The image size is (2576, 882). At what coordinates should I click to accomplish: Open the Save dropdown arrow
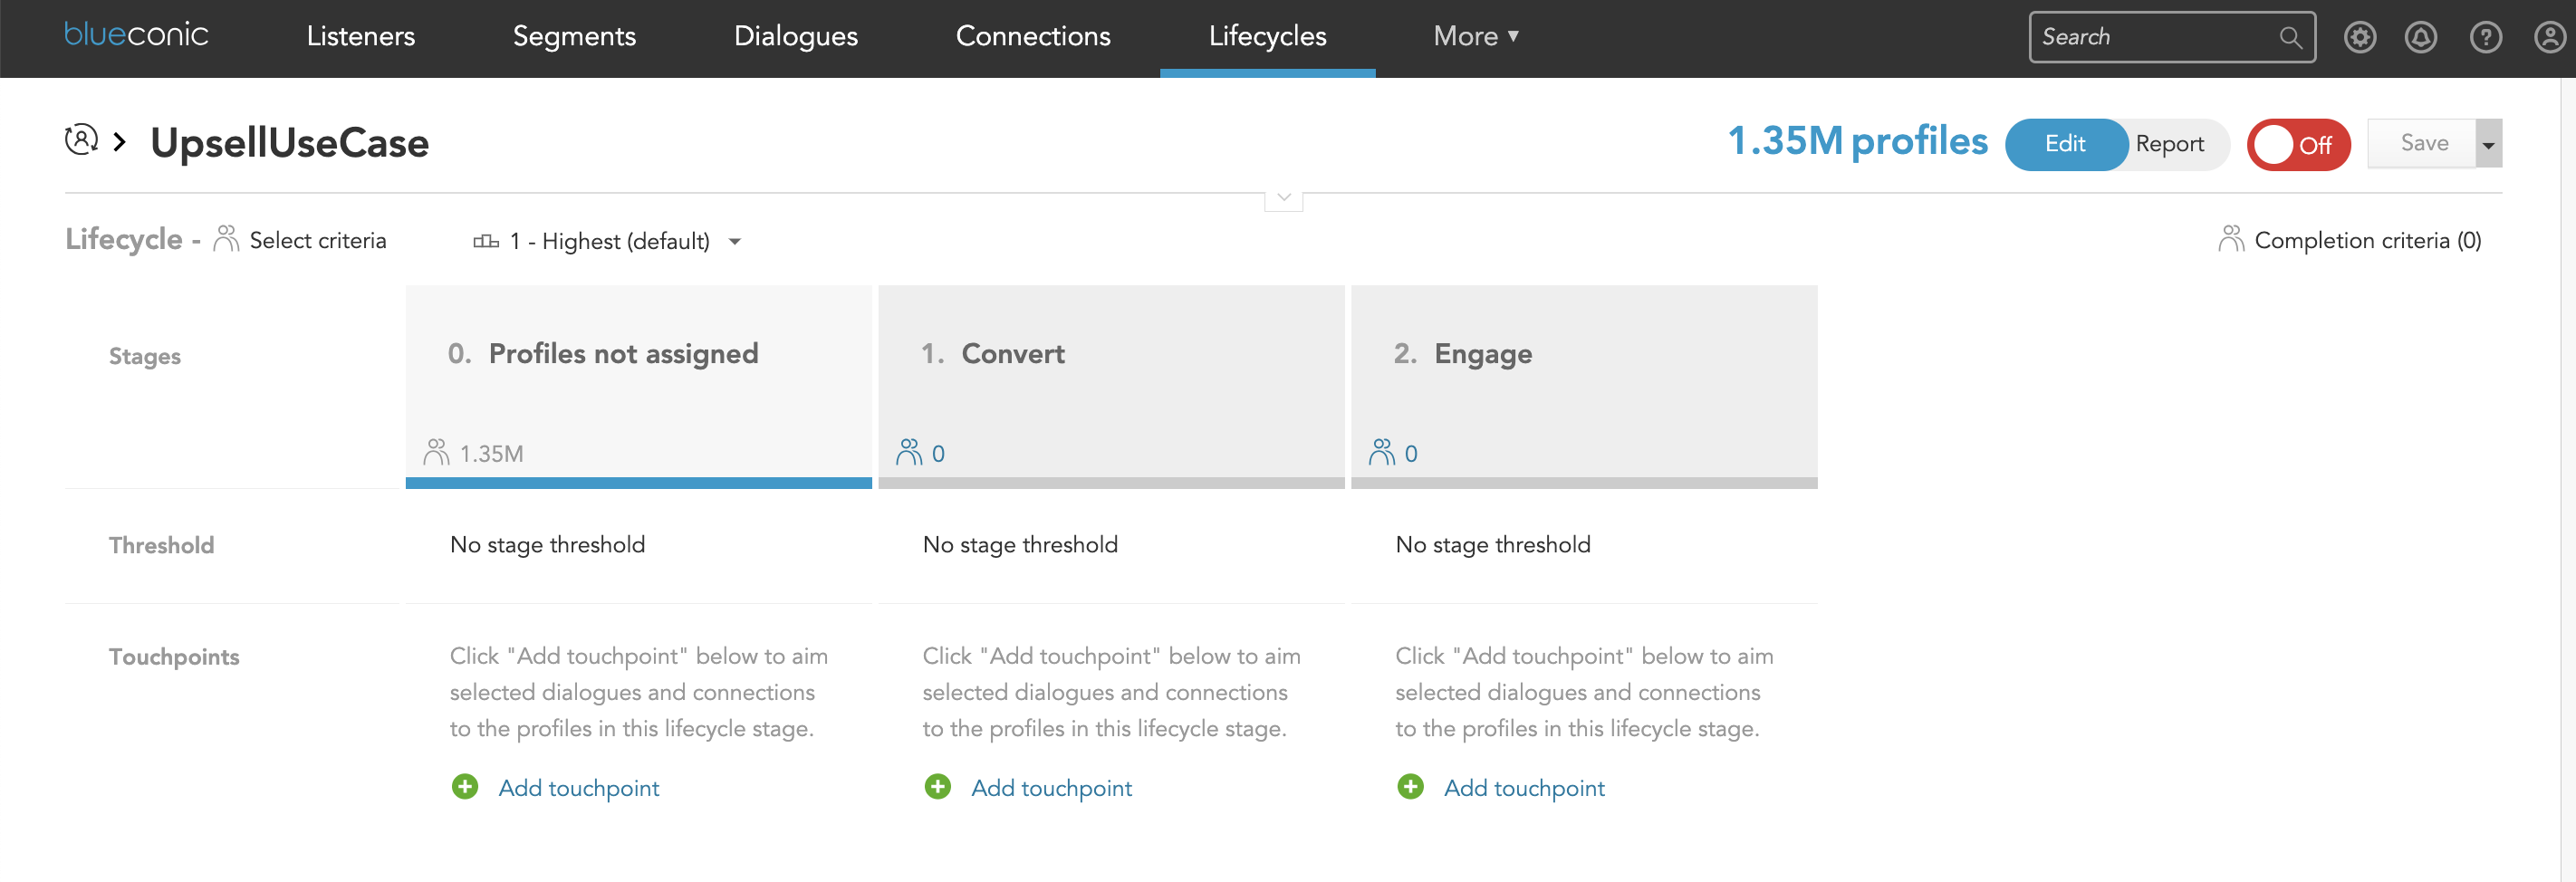tap(2488, 144)
